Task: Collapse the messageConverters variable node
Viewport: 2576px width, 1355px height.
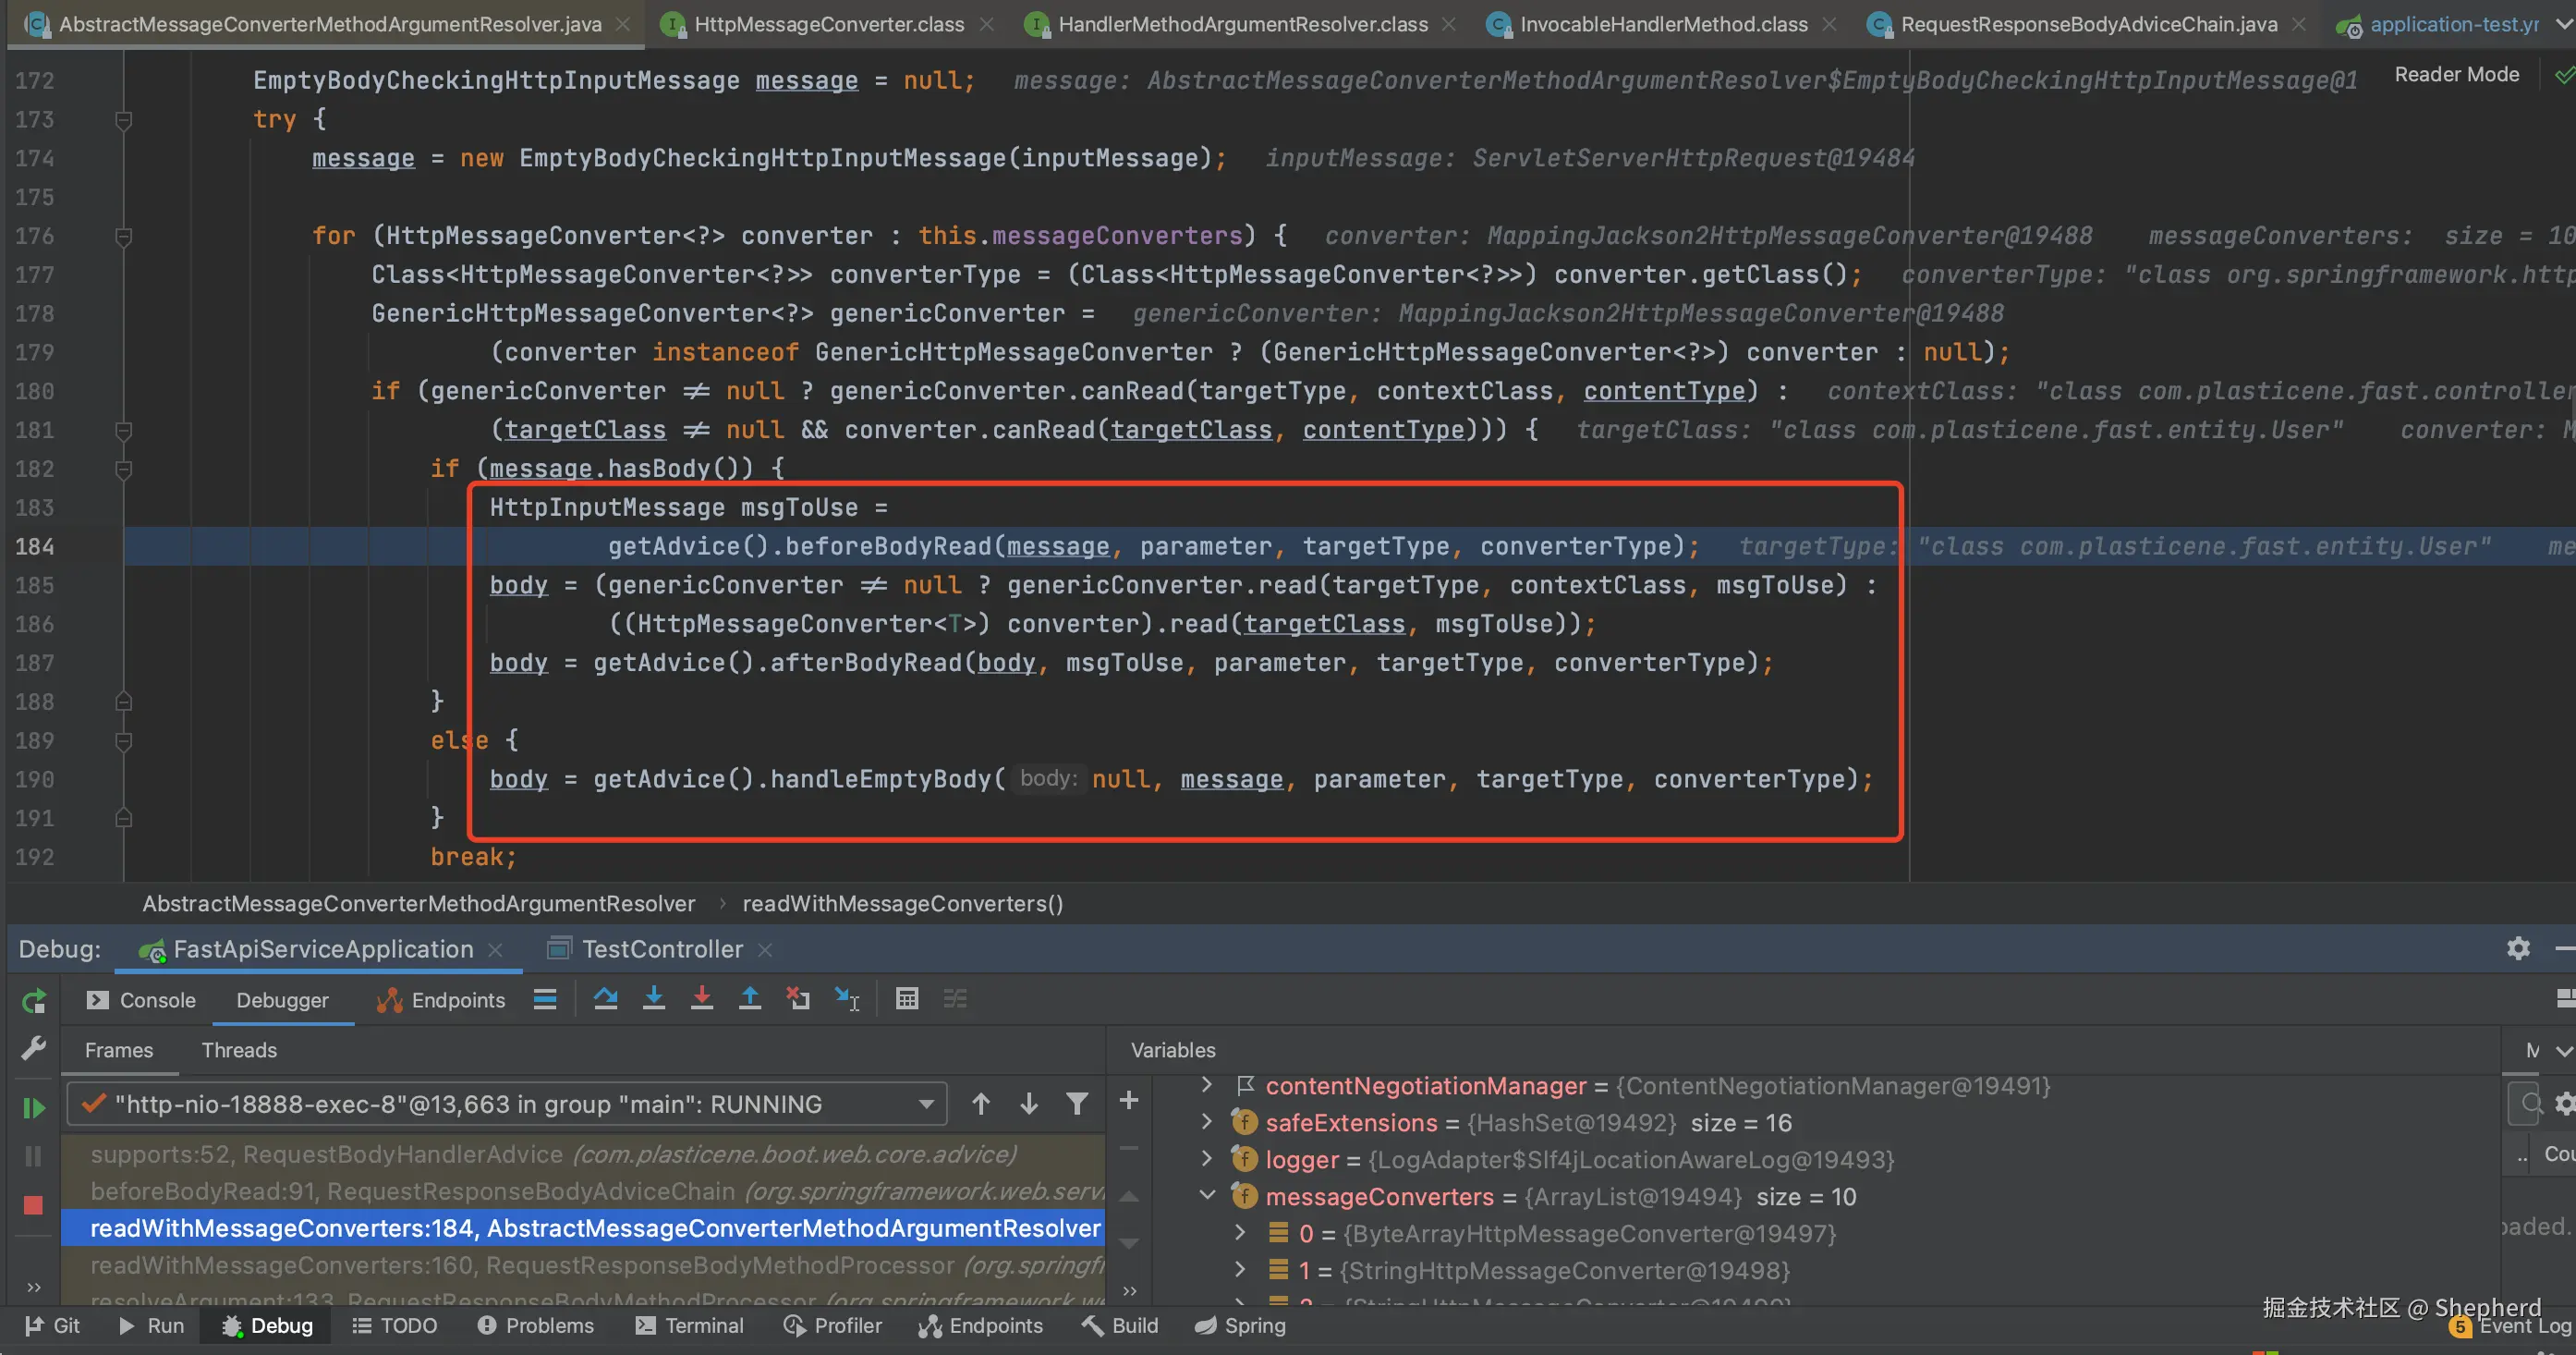Action: [x=1207, y=1196]
